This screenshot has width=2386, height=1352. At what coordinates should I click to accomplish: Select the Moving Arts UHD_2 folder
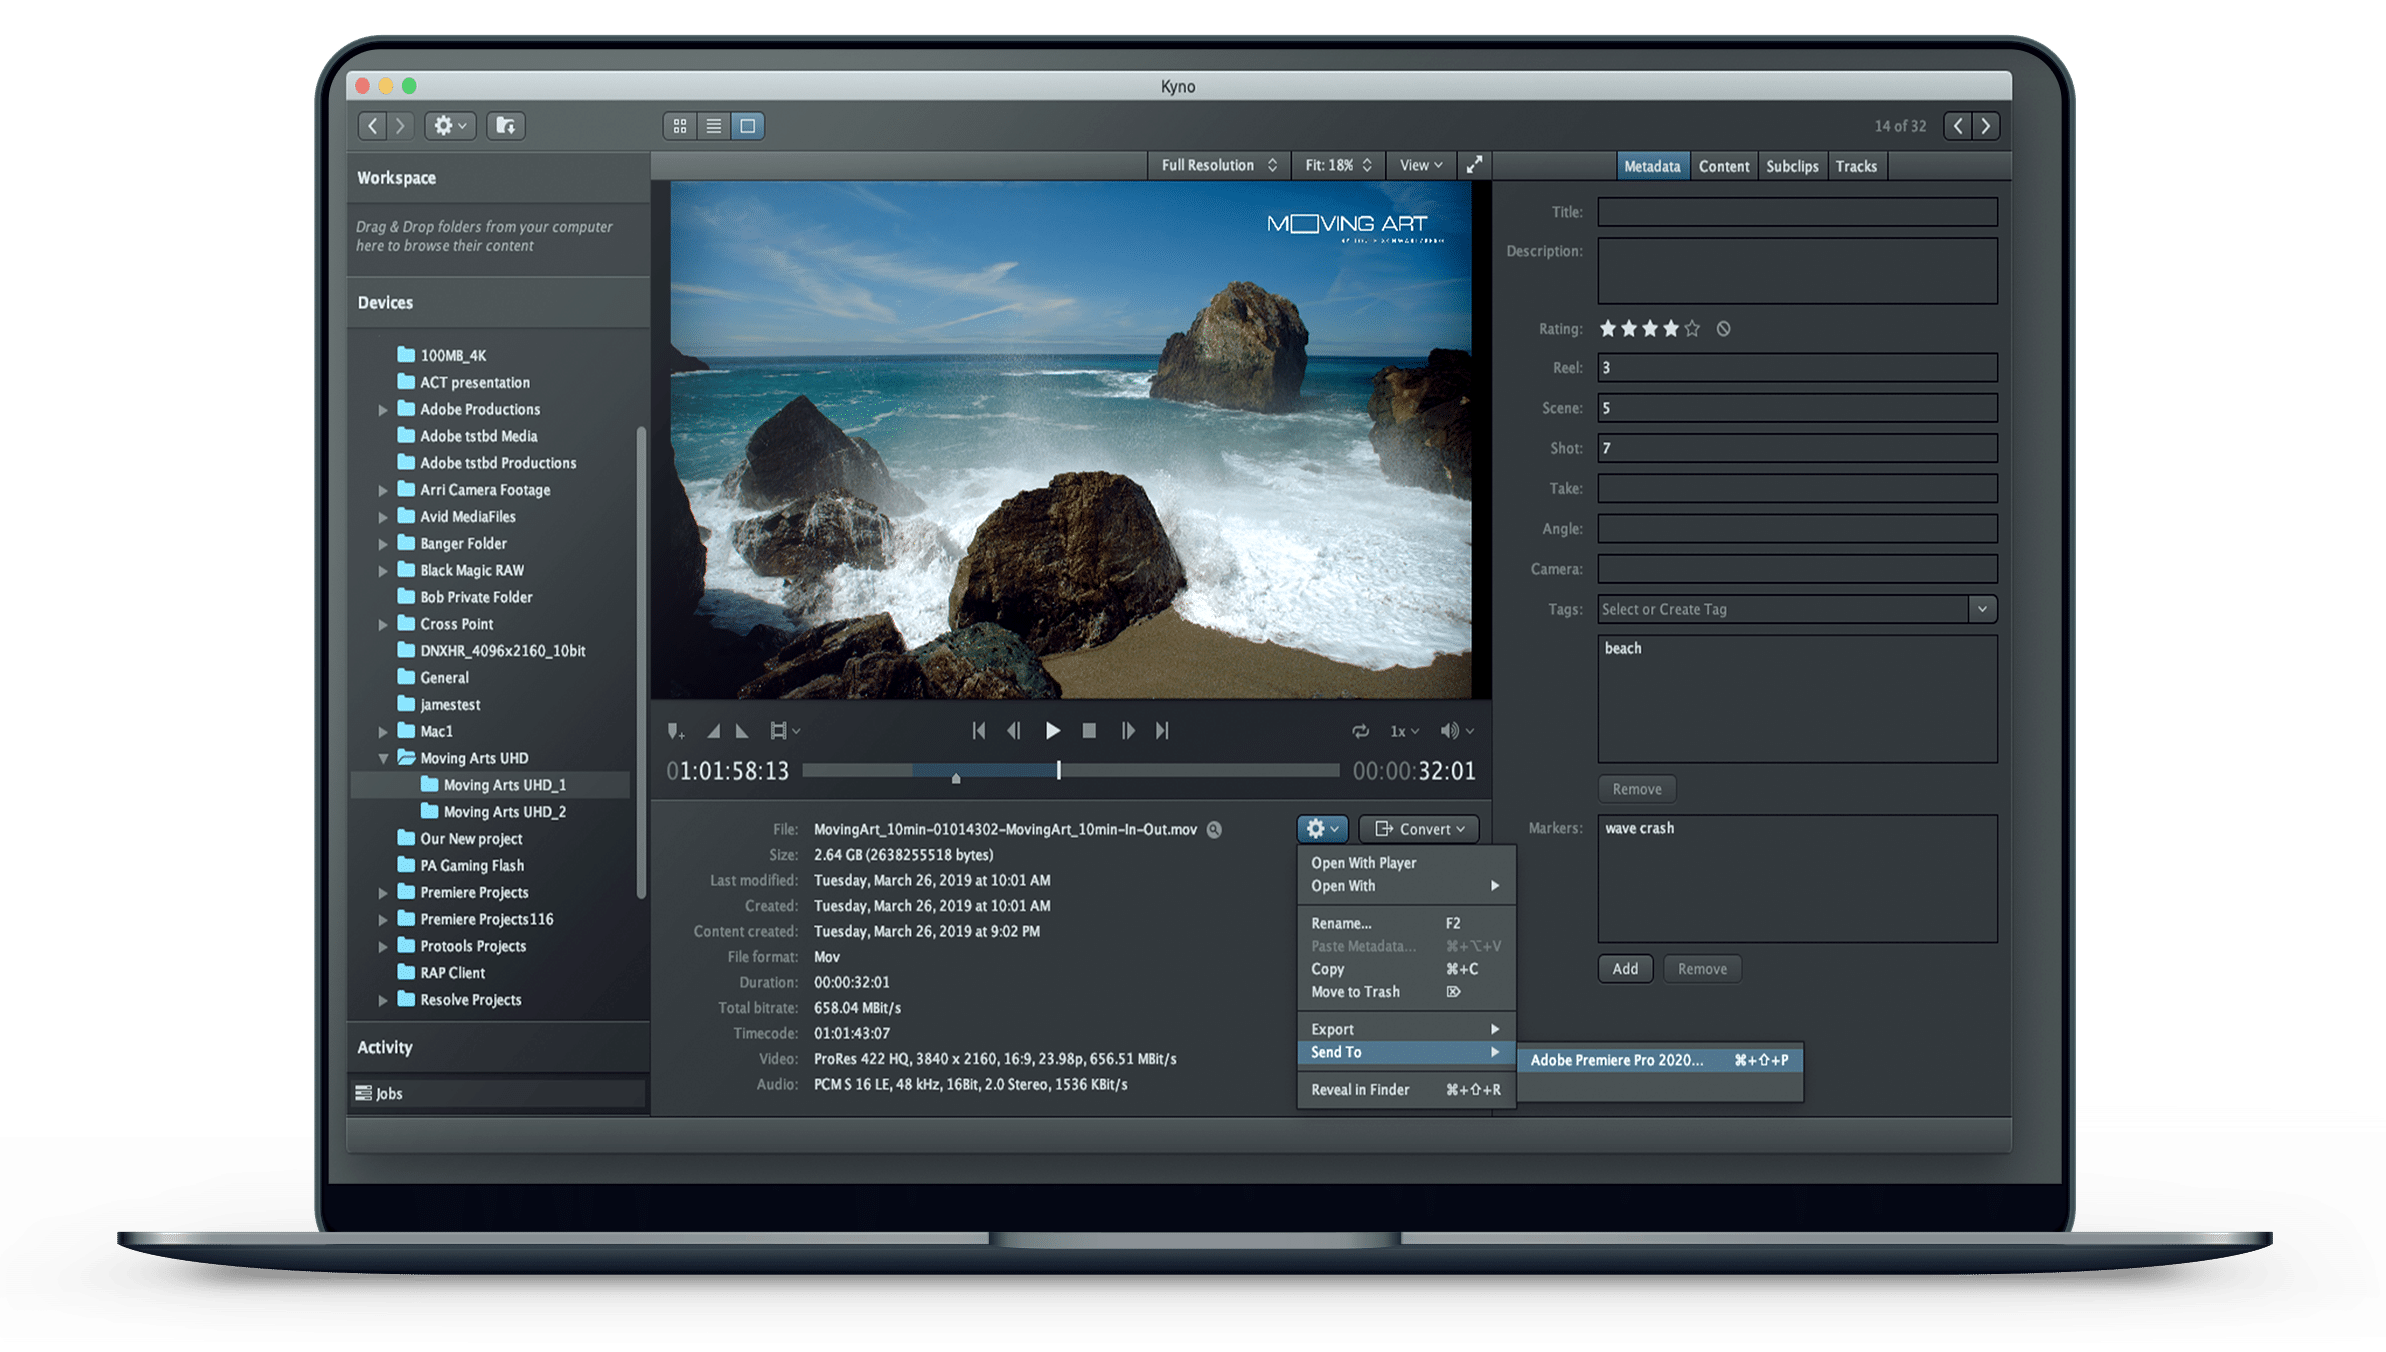point(504,812)
